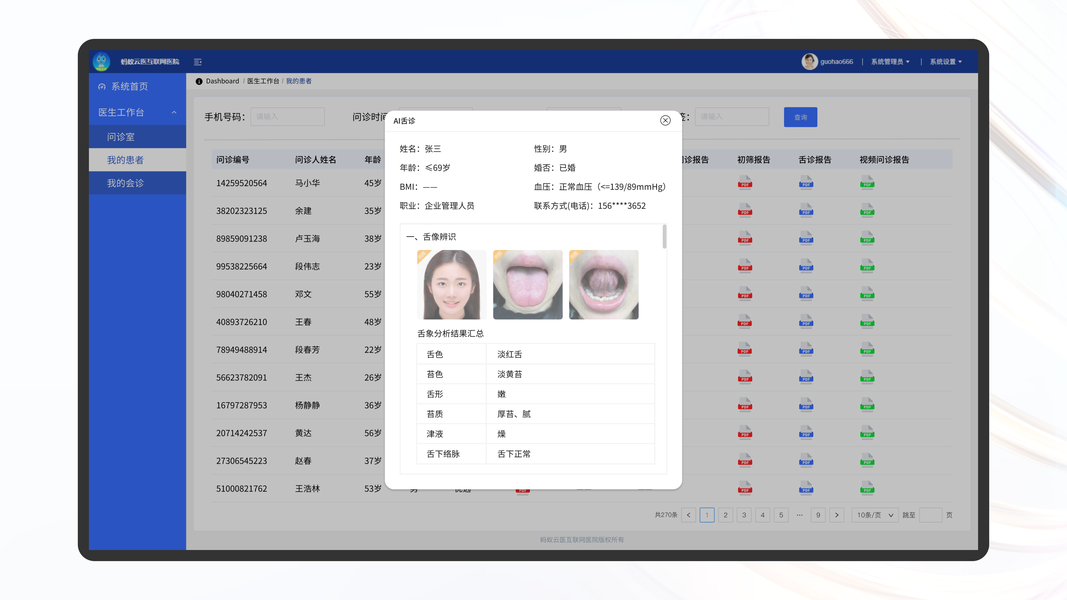Screen dimensions: 1067x600
Task: Open 视频问诊报告 PDF for 段春芳
Action: click(867, 349)
